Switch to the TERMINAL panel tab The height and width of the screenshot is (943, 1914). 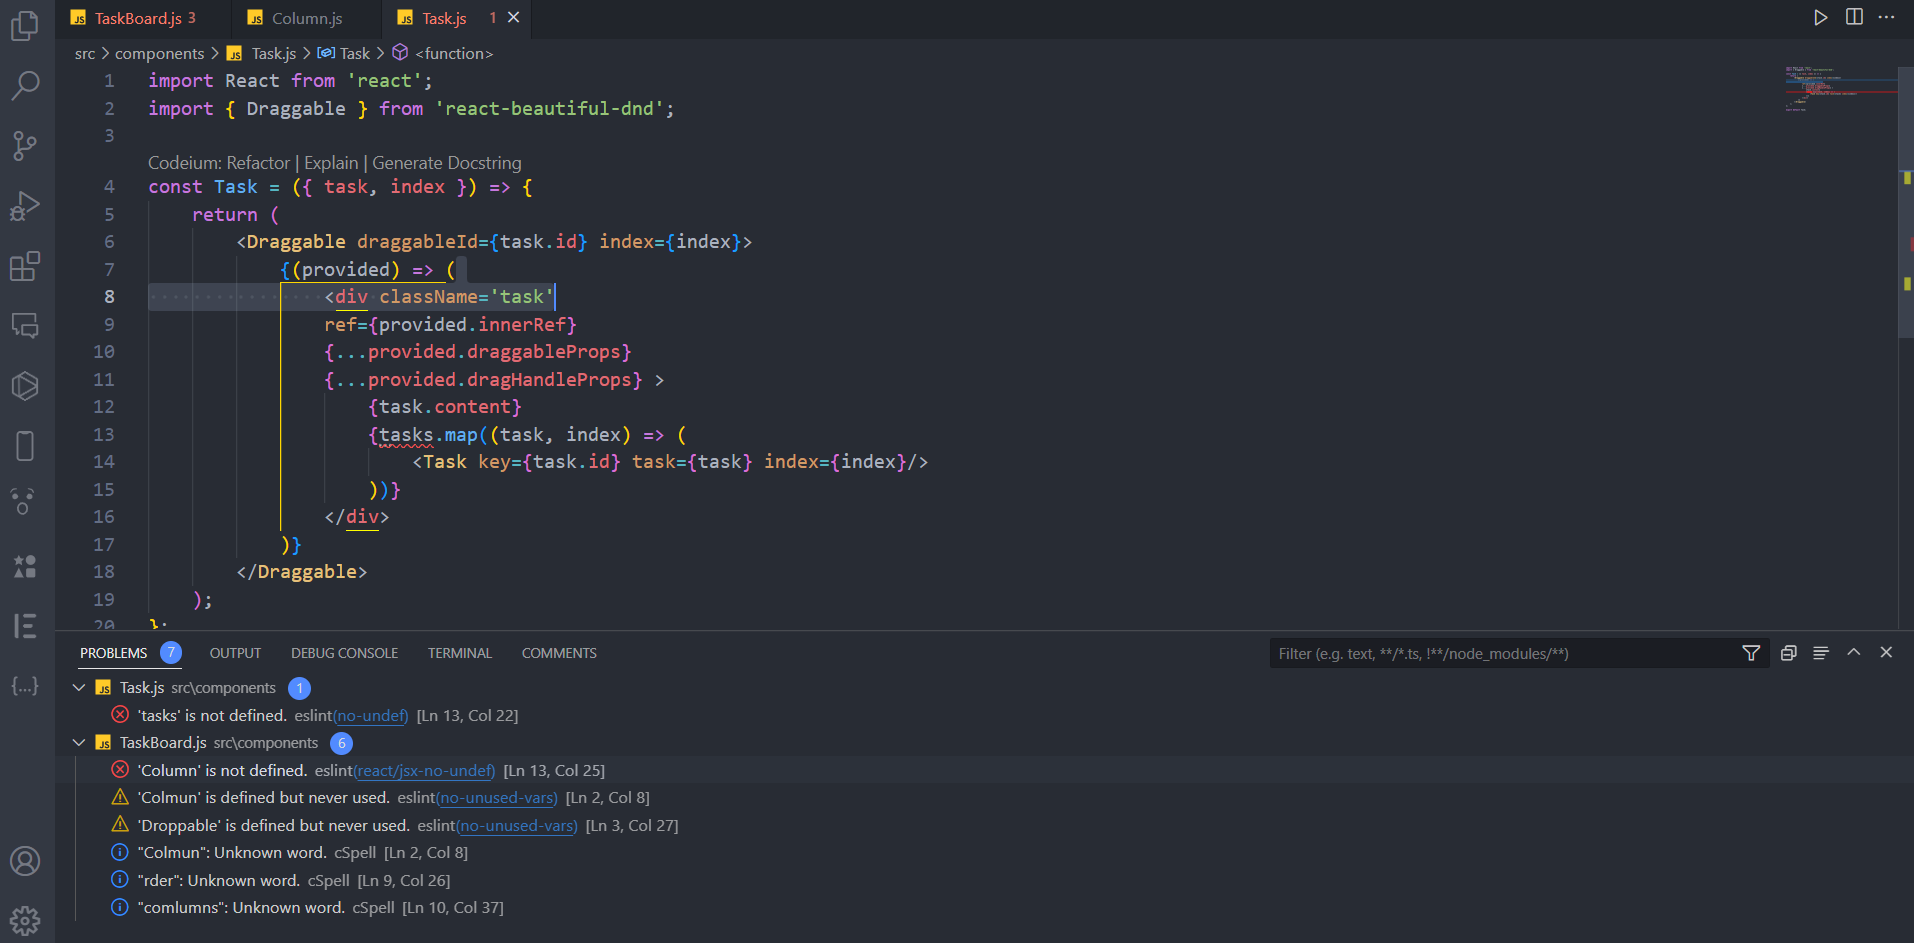(x=460, y=653)
